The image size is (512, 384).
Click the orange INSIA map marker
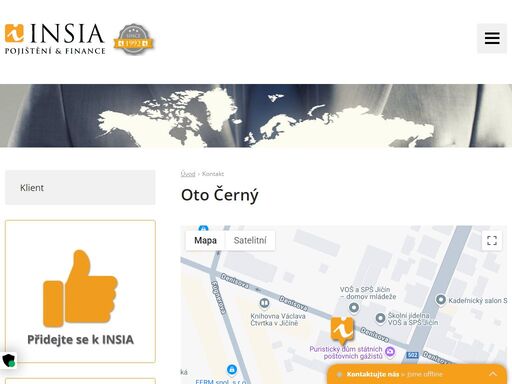(x=342, y=330)
